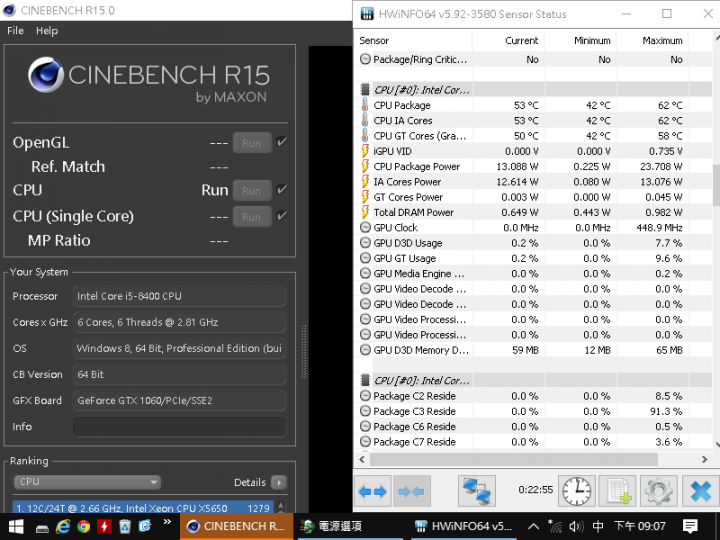This screenshot has width=720, height=540.
Task: Launch Internet Explorer from the taskbar
Action: coord(63,526)
